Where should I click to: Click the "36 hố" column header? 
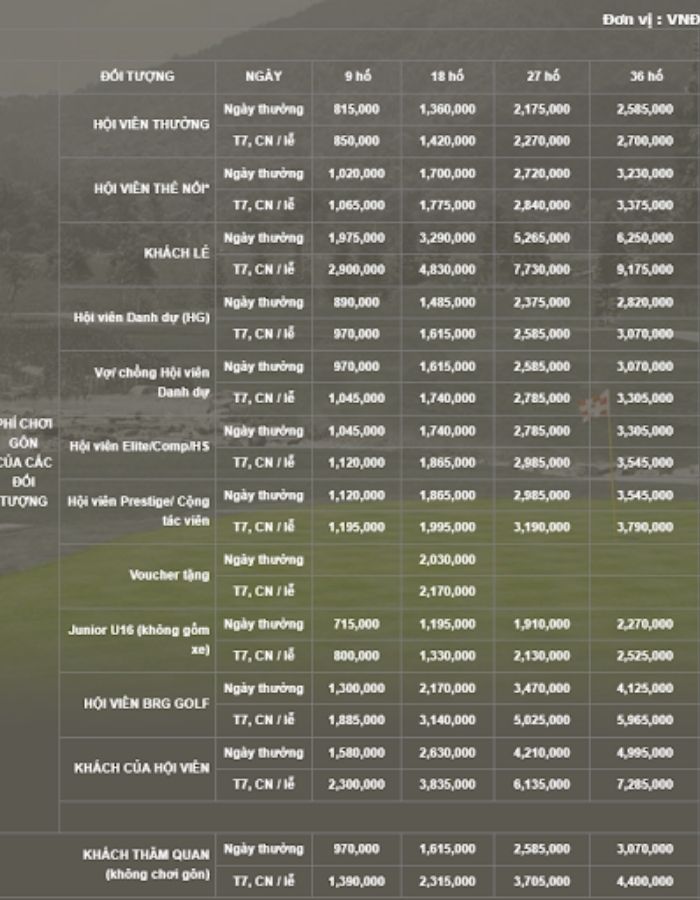[x=645, y=76]
